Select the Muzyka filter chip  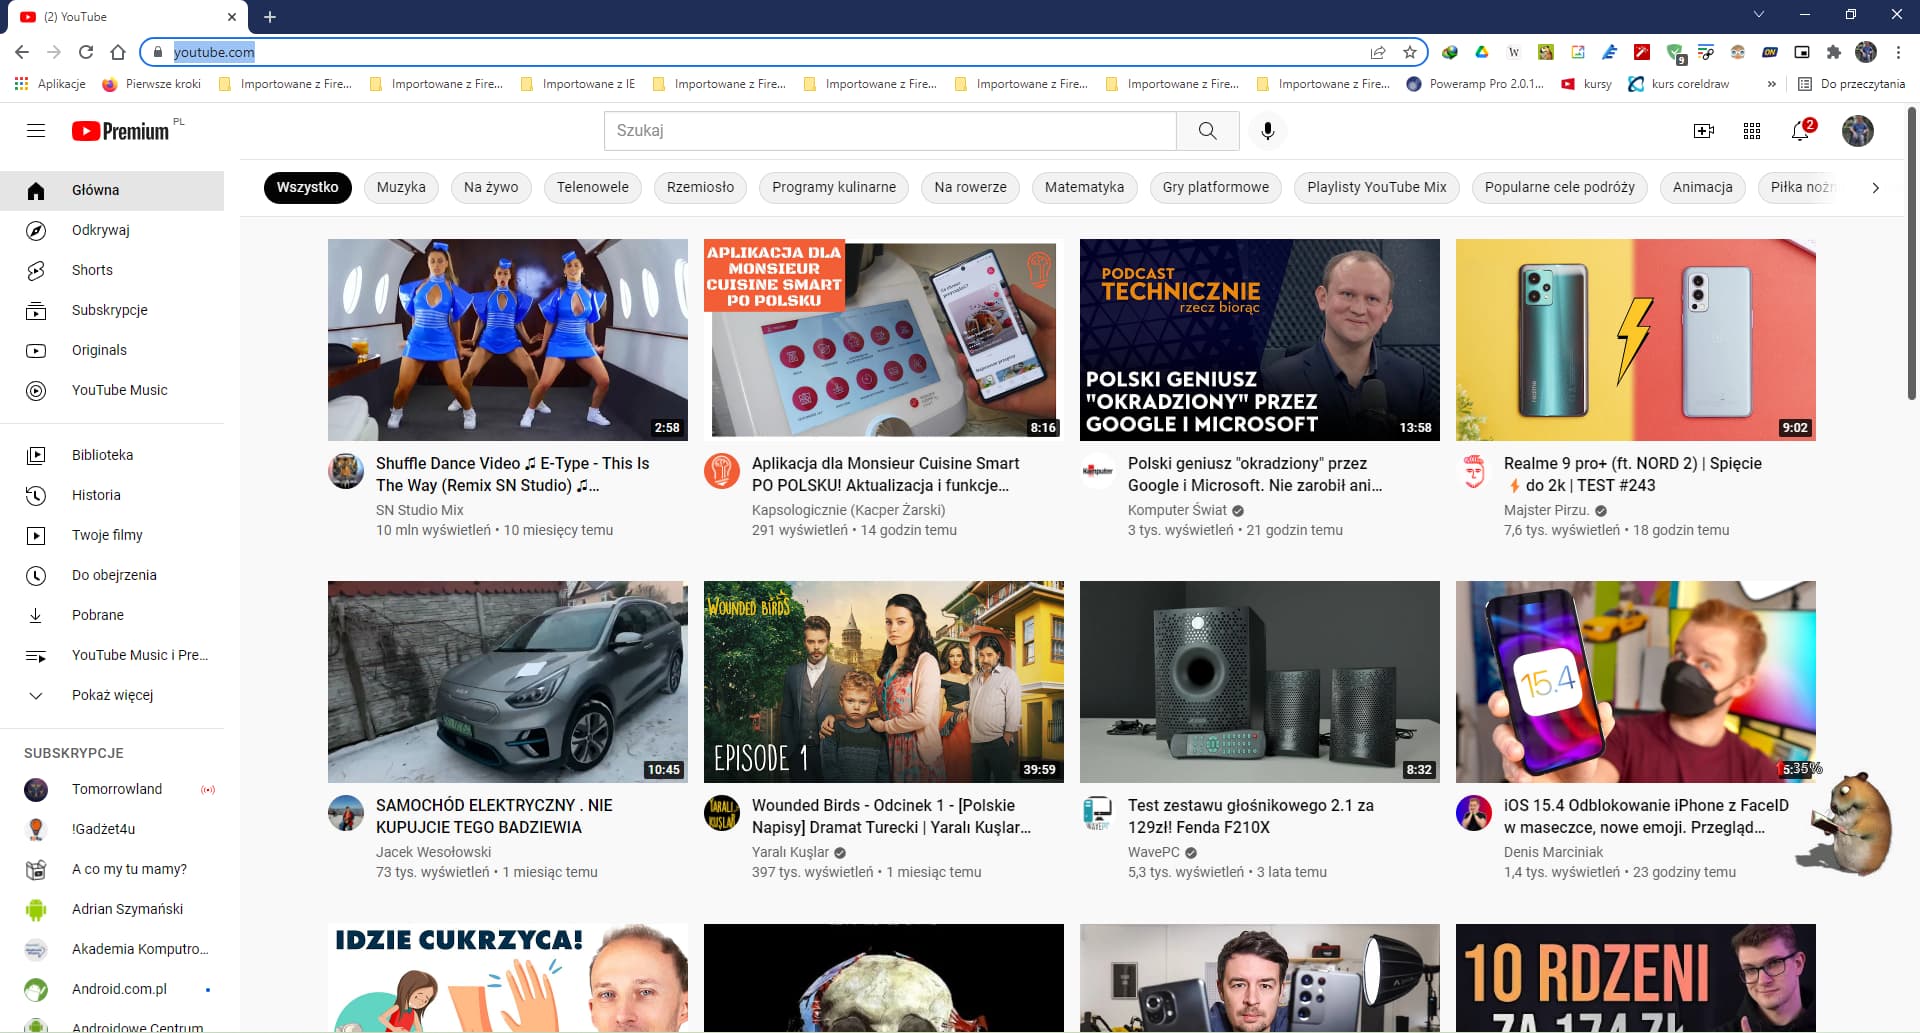401,187
